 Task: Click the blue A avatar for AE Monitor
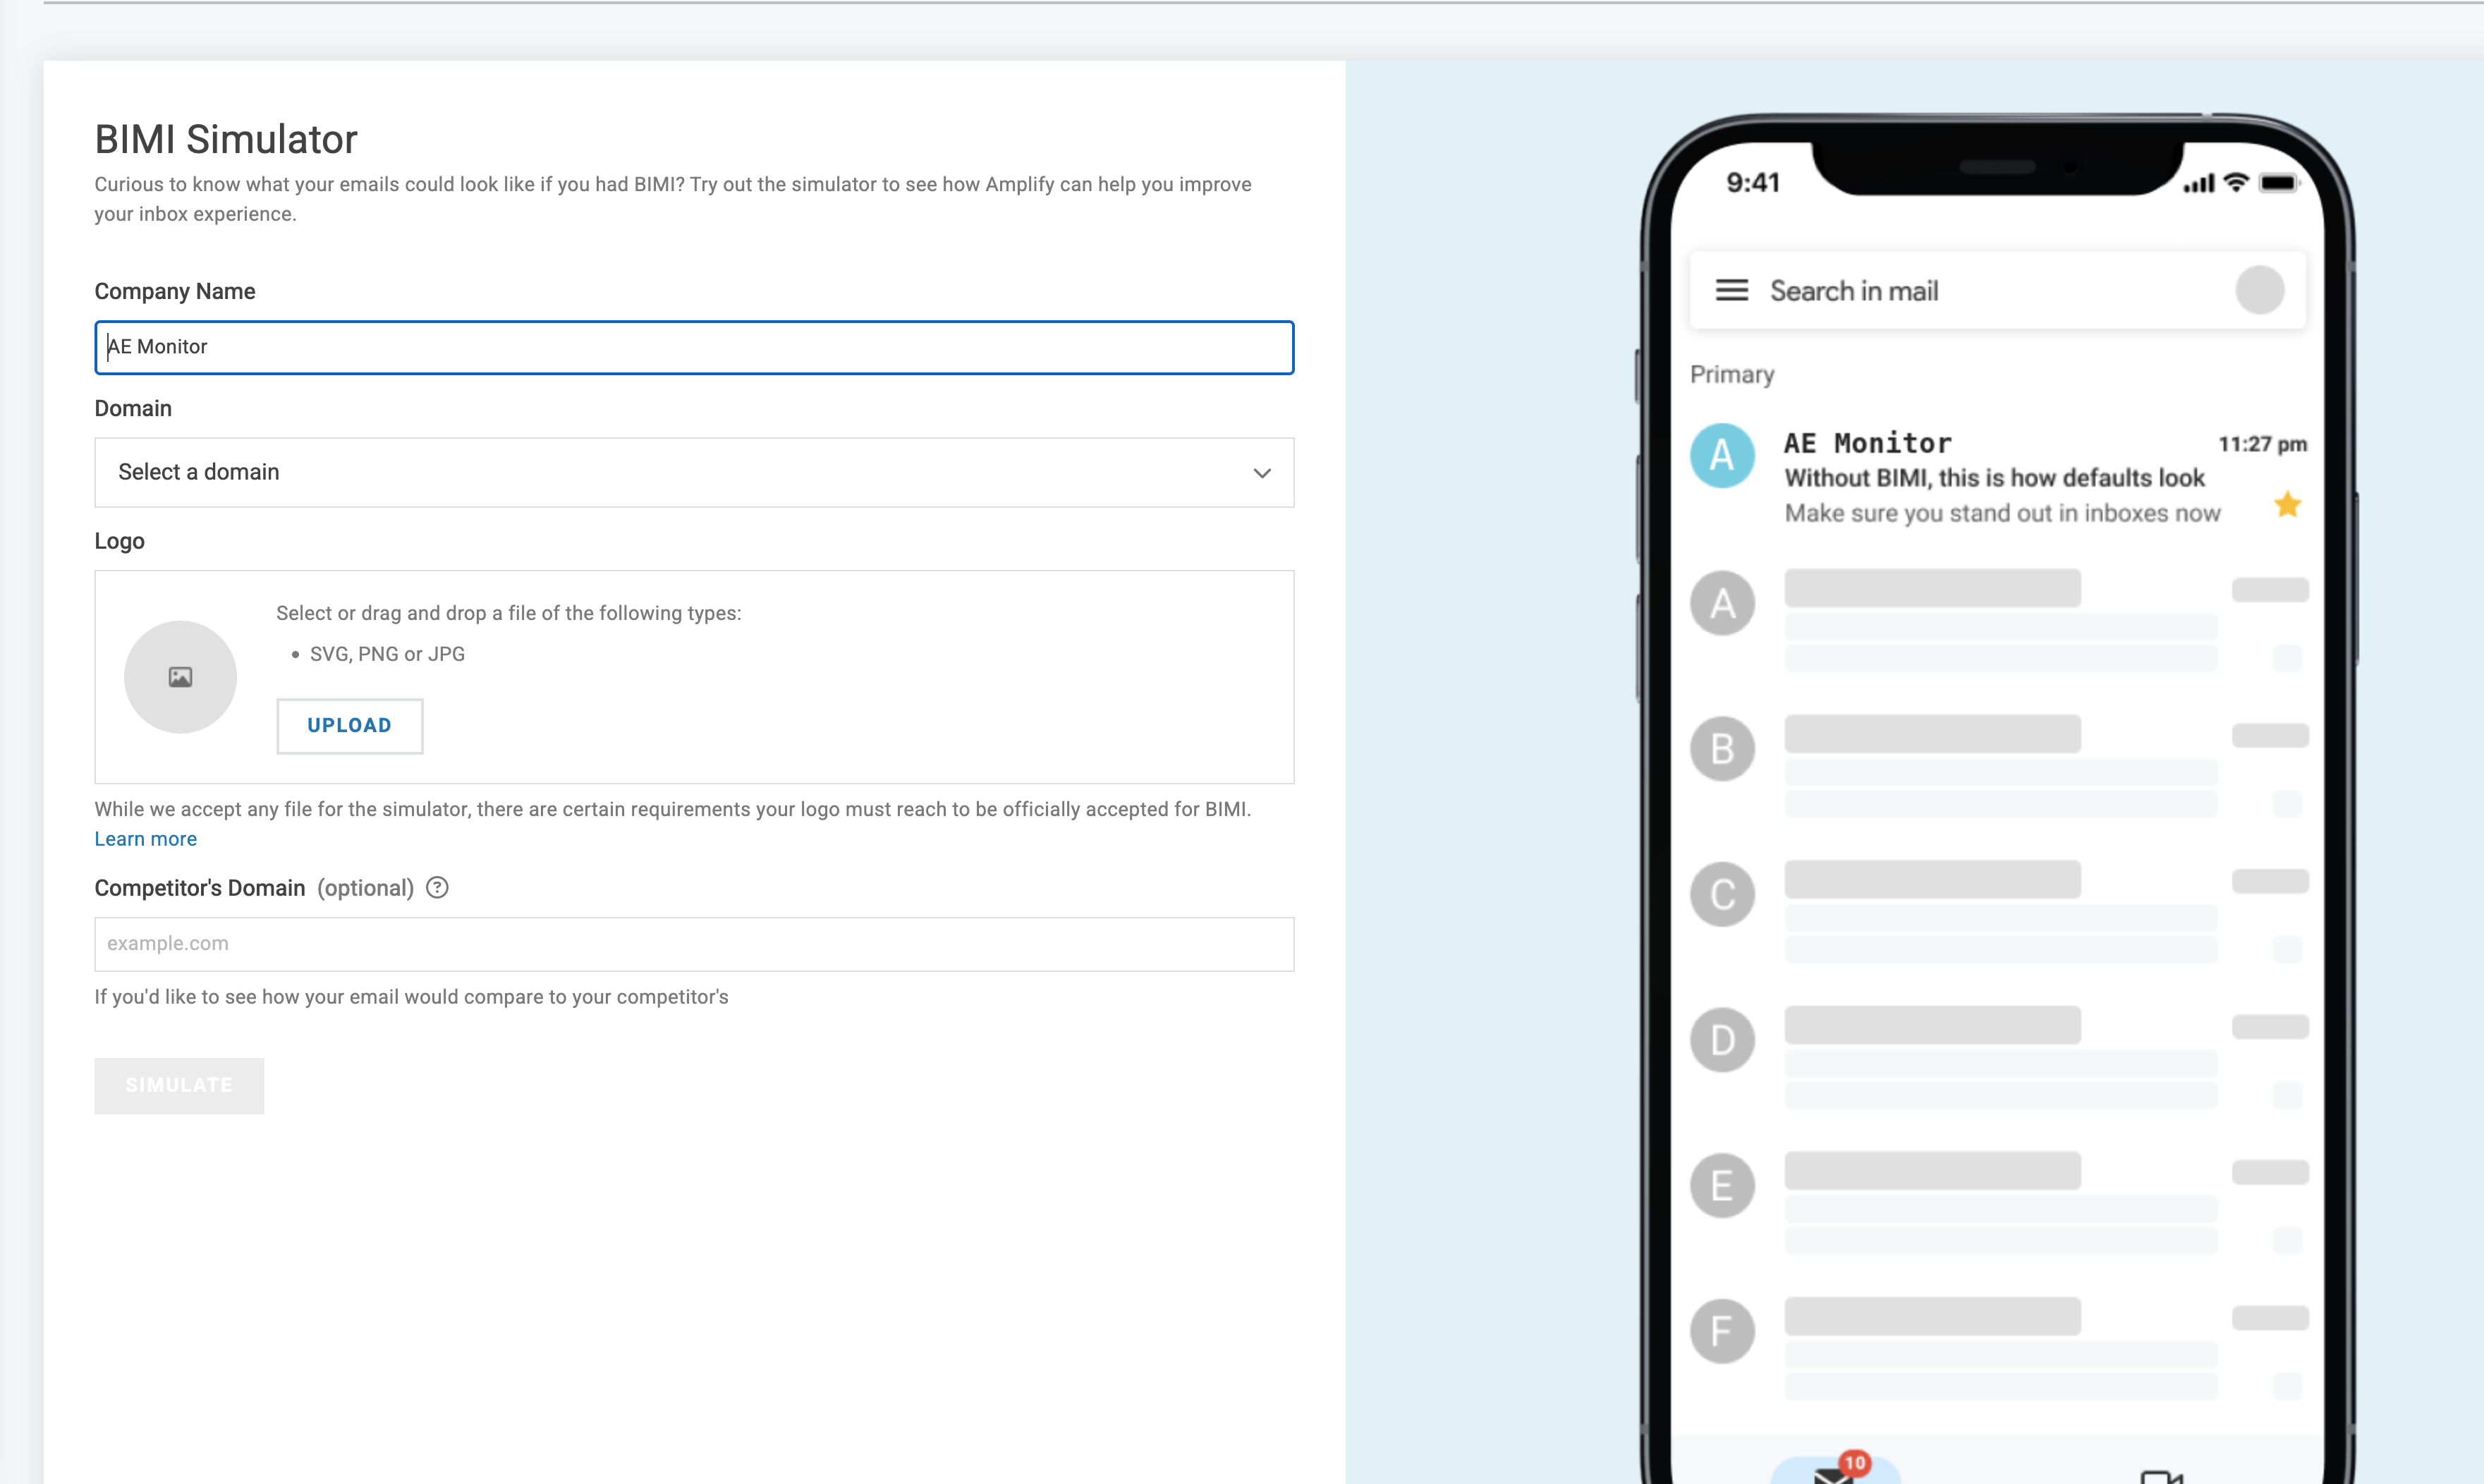point(1722,456)
